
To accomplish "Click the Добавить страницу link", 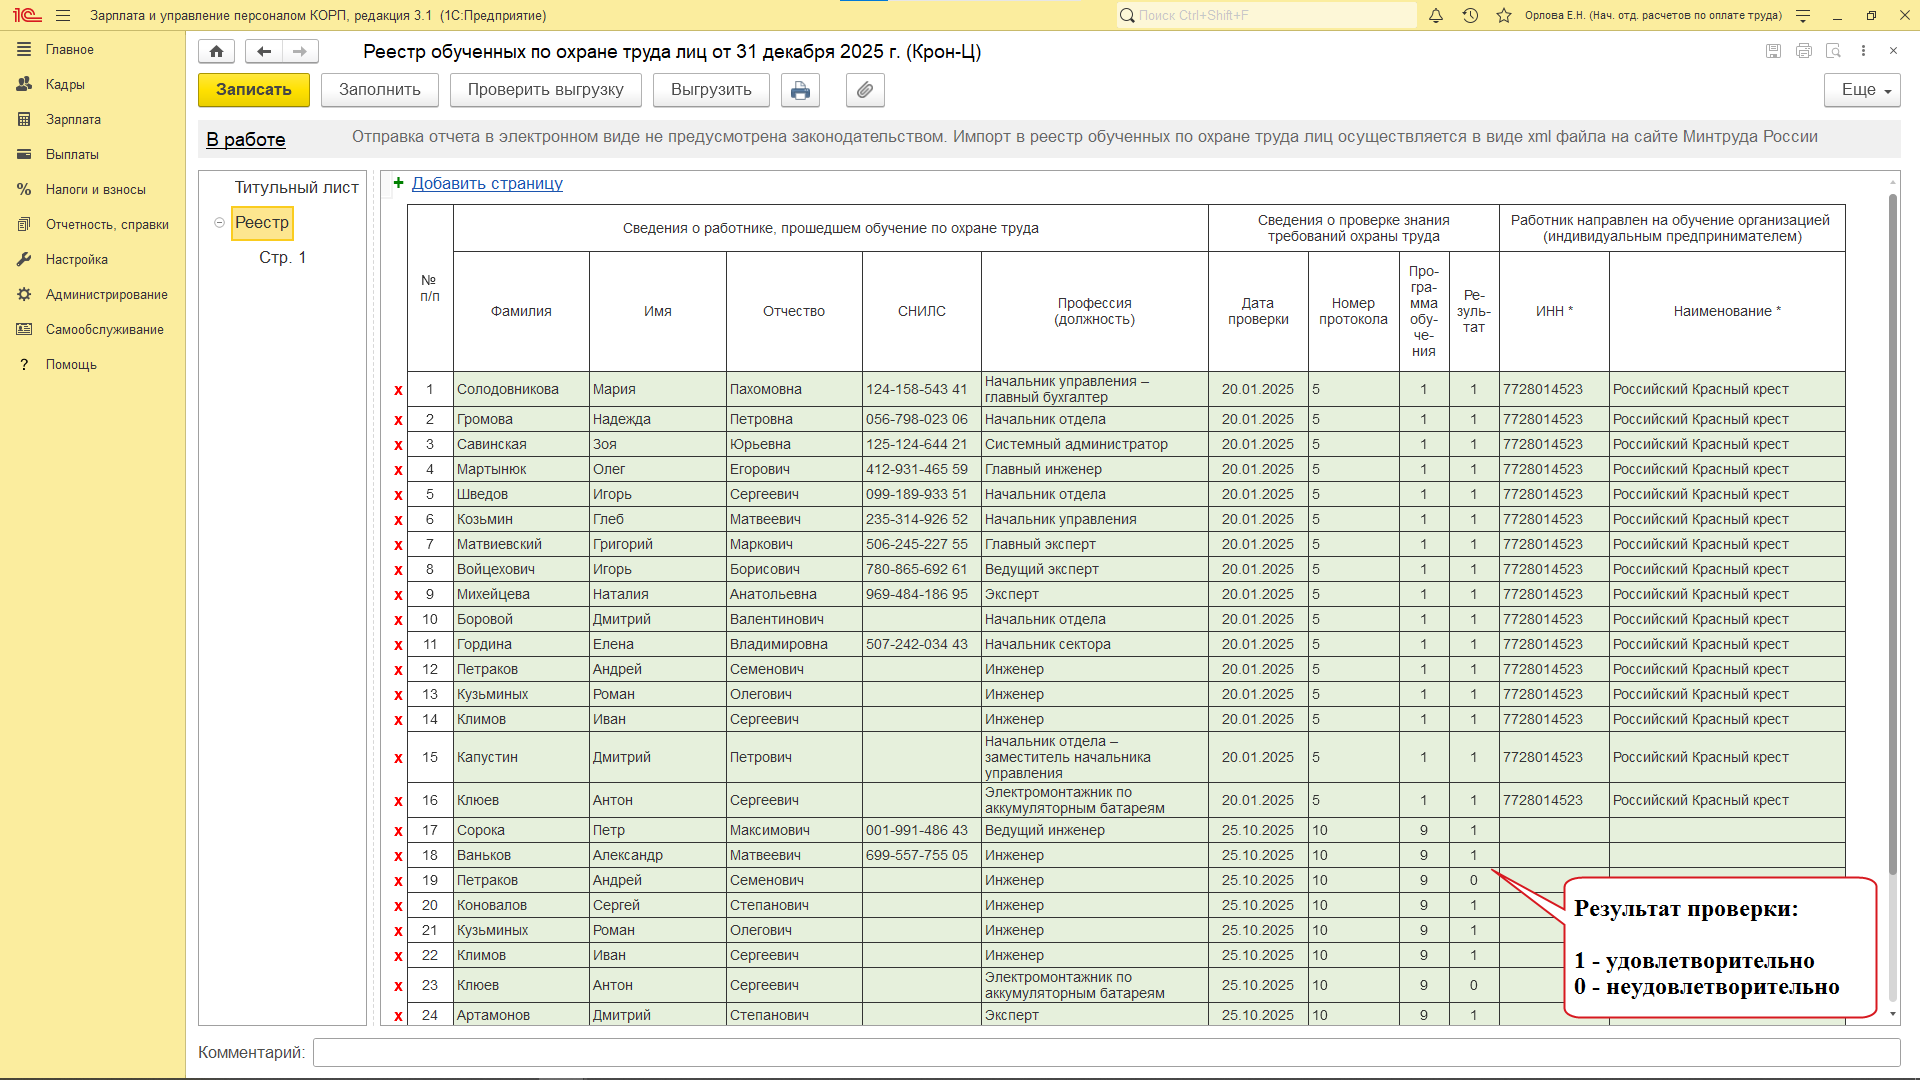I will 487,183.
